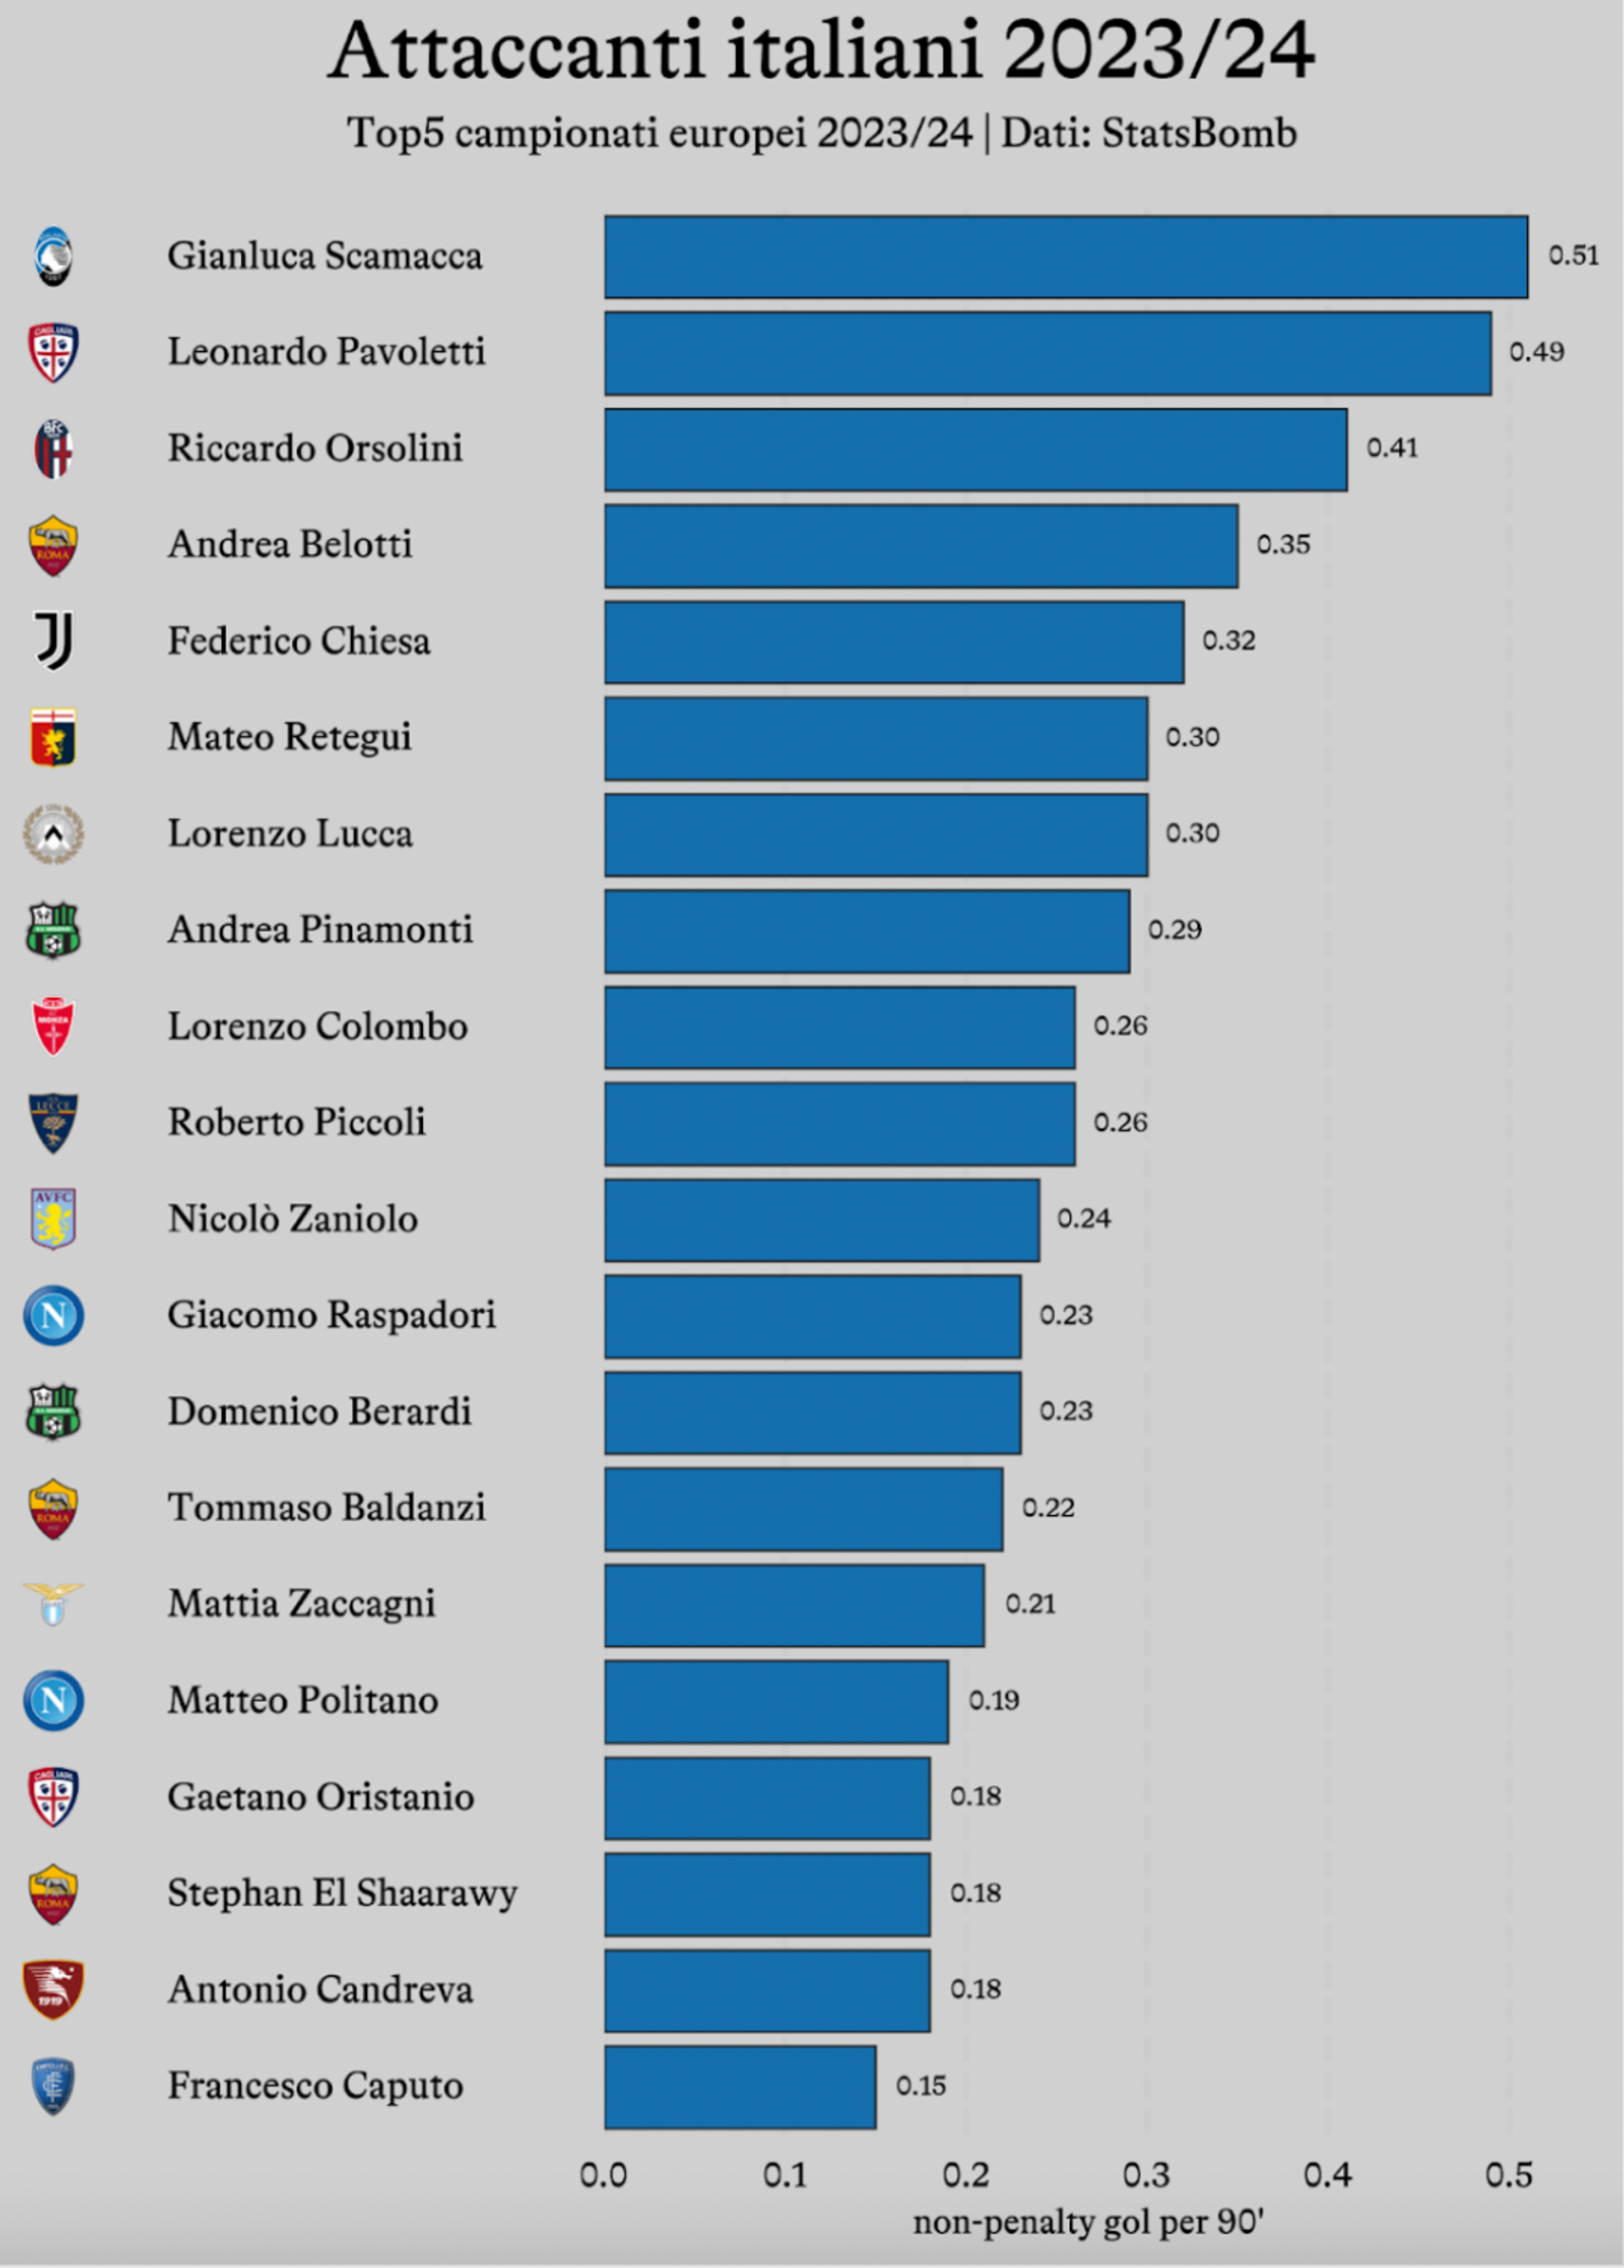Click the Empoli badge beside Francesco Caputo
Screen dimensions: 1624x2268
53,2086
